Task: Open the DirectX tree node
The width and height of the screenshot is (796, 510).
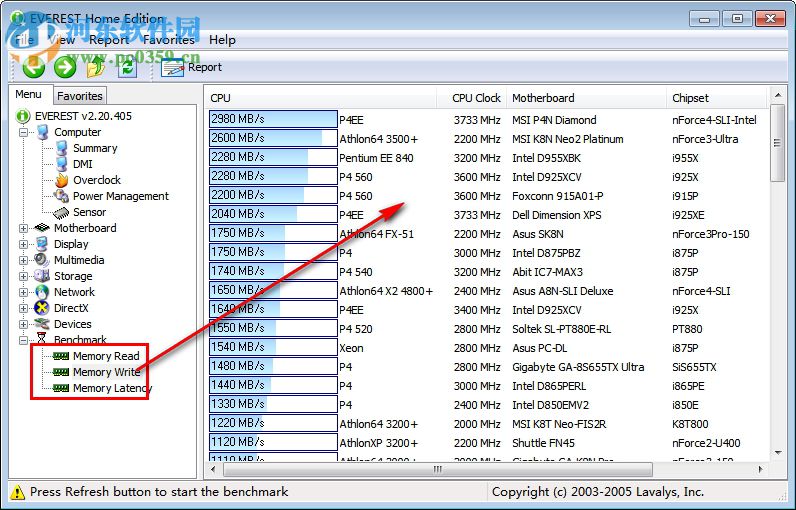Action: click(x=70, y=308)
